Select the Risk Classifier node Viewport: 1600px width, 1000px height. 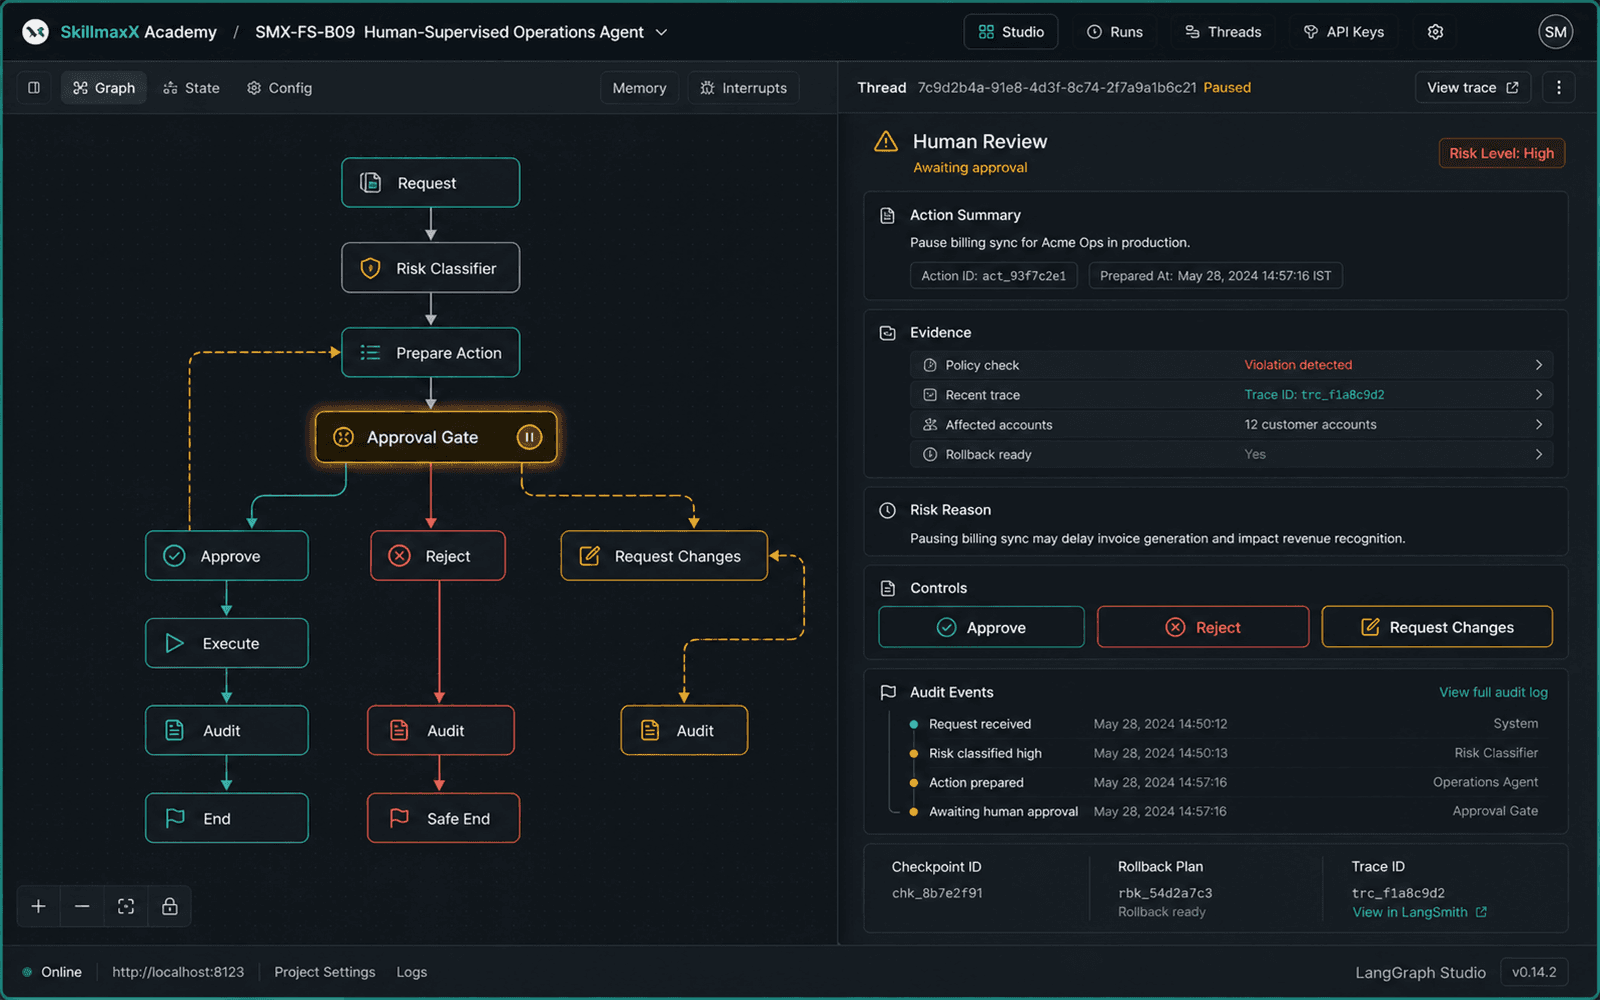click(430, 268)
